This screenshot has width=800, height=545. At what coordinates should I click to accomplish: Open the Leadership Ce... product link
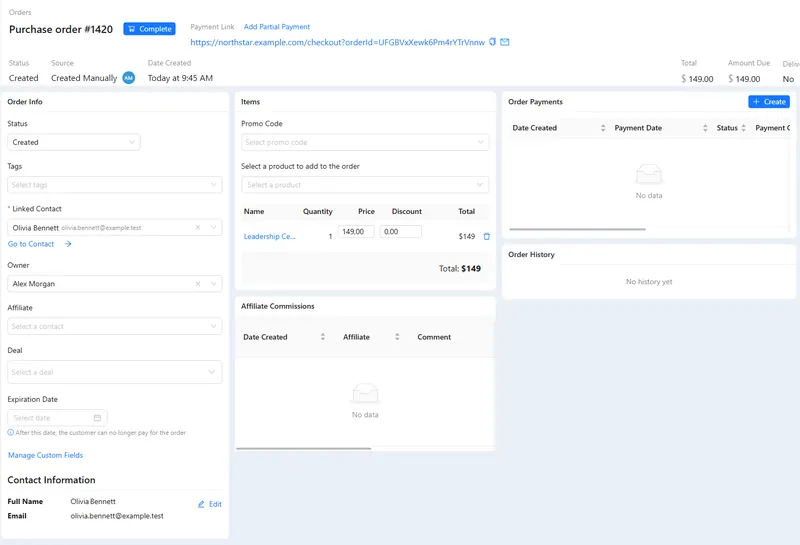coord(269,236)
